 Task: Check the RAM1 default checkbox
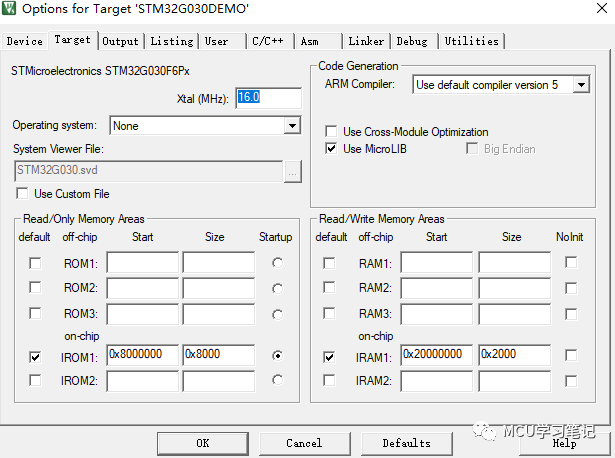pos(329,263)
